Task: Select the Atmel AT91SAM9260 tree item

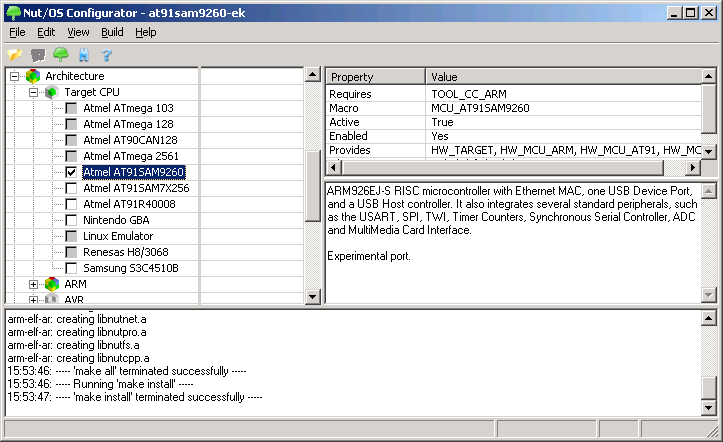Action: point(134,172)
